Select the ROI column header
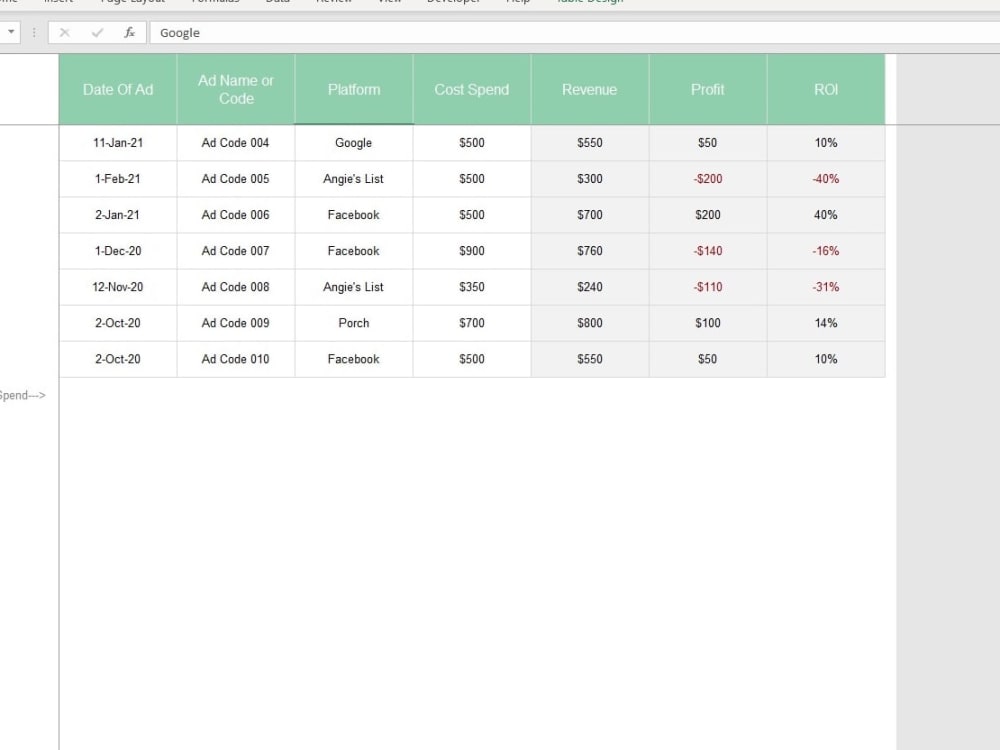The width and height of the screenshot is (1000, 750). pos(826,89)
